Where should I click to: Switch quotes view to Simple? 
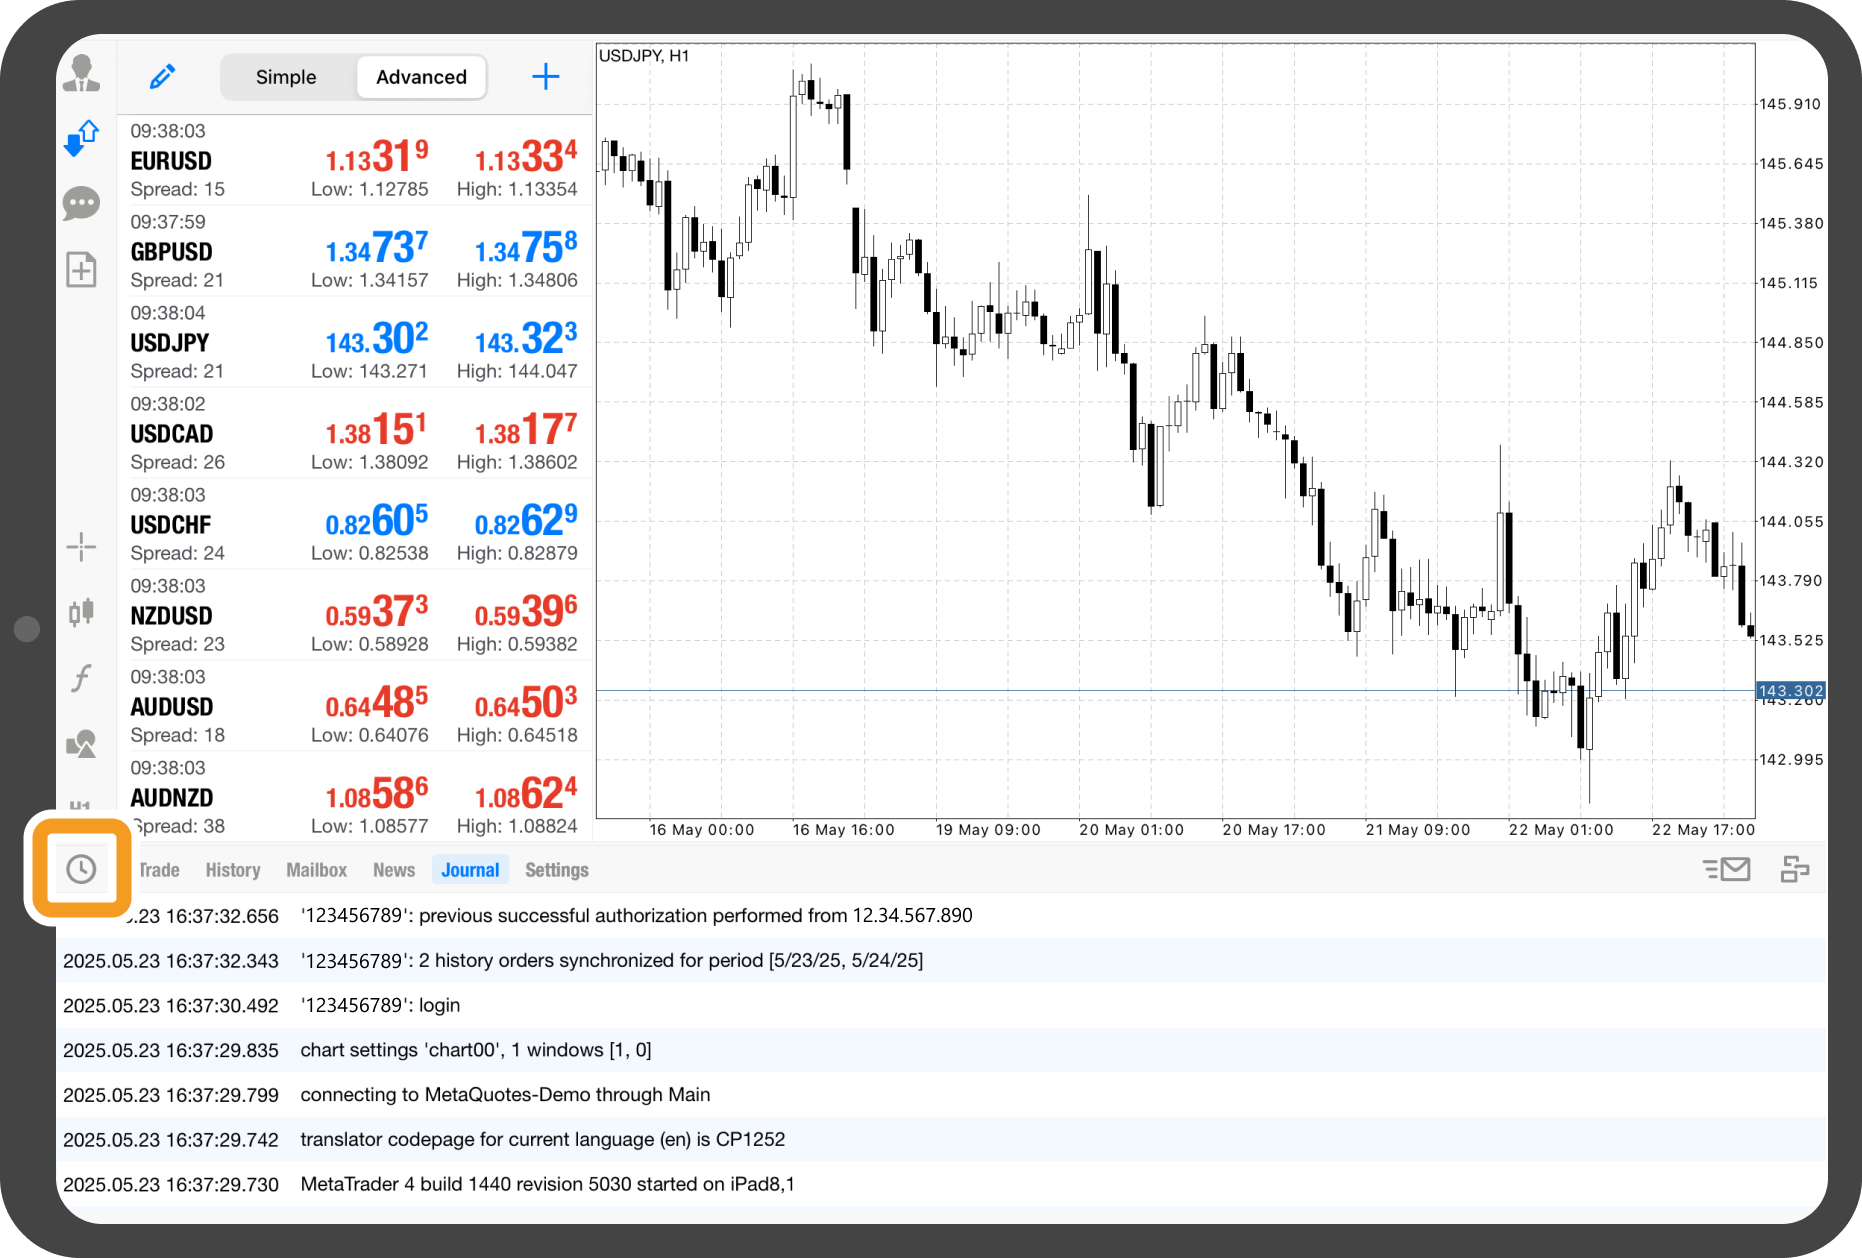[286, 77]
